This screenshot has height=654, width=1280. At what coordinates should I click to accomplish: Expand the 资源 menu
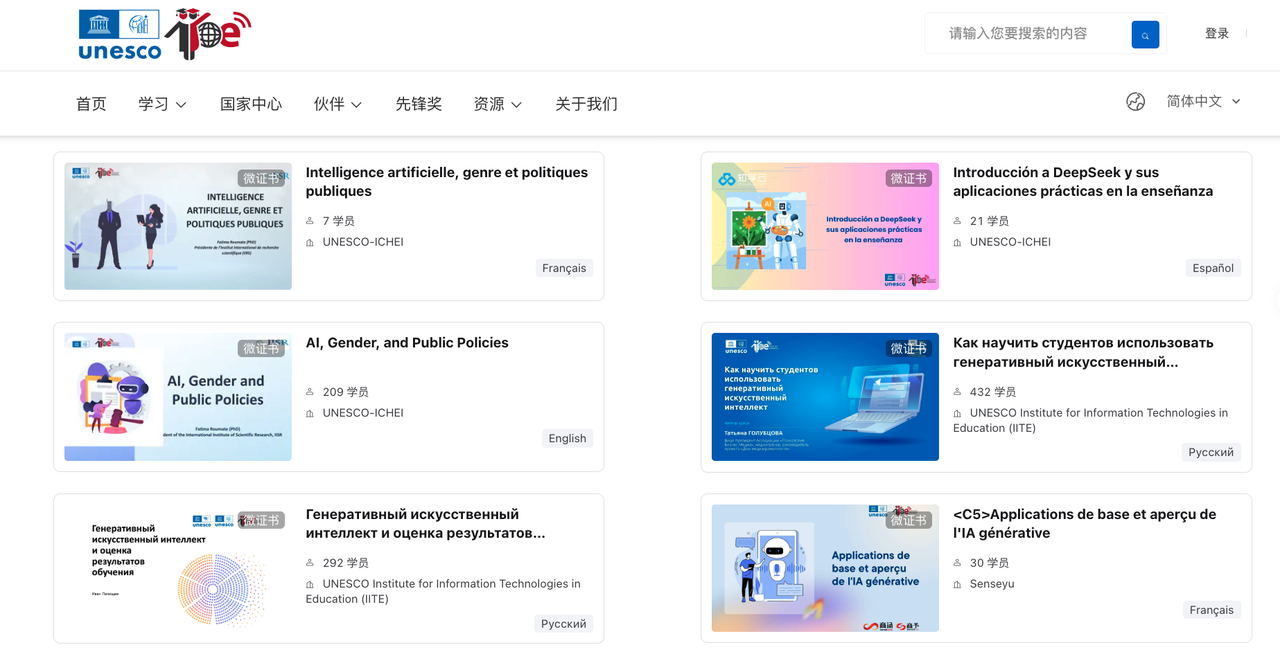click(498, 104)
